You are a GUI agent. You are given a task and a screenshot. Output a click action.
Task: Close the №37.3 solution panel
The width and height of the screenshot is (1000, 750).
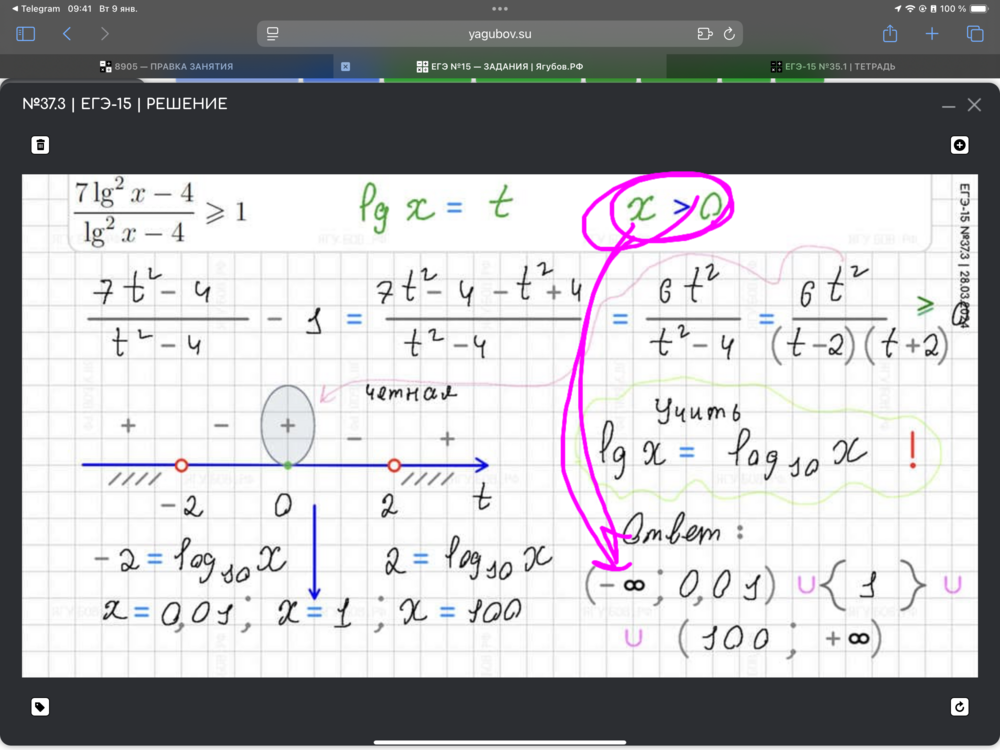coord(974,105)
